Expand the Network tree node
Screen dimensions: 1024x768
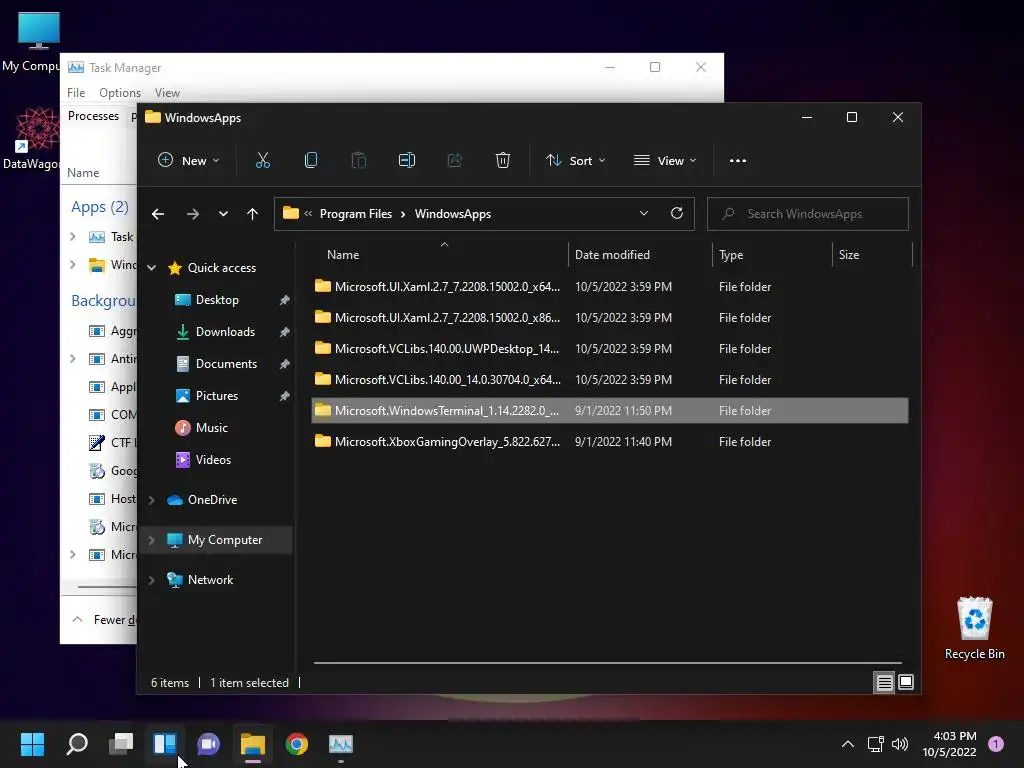click(x=152, y=580)
